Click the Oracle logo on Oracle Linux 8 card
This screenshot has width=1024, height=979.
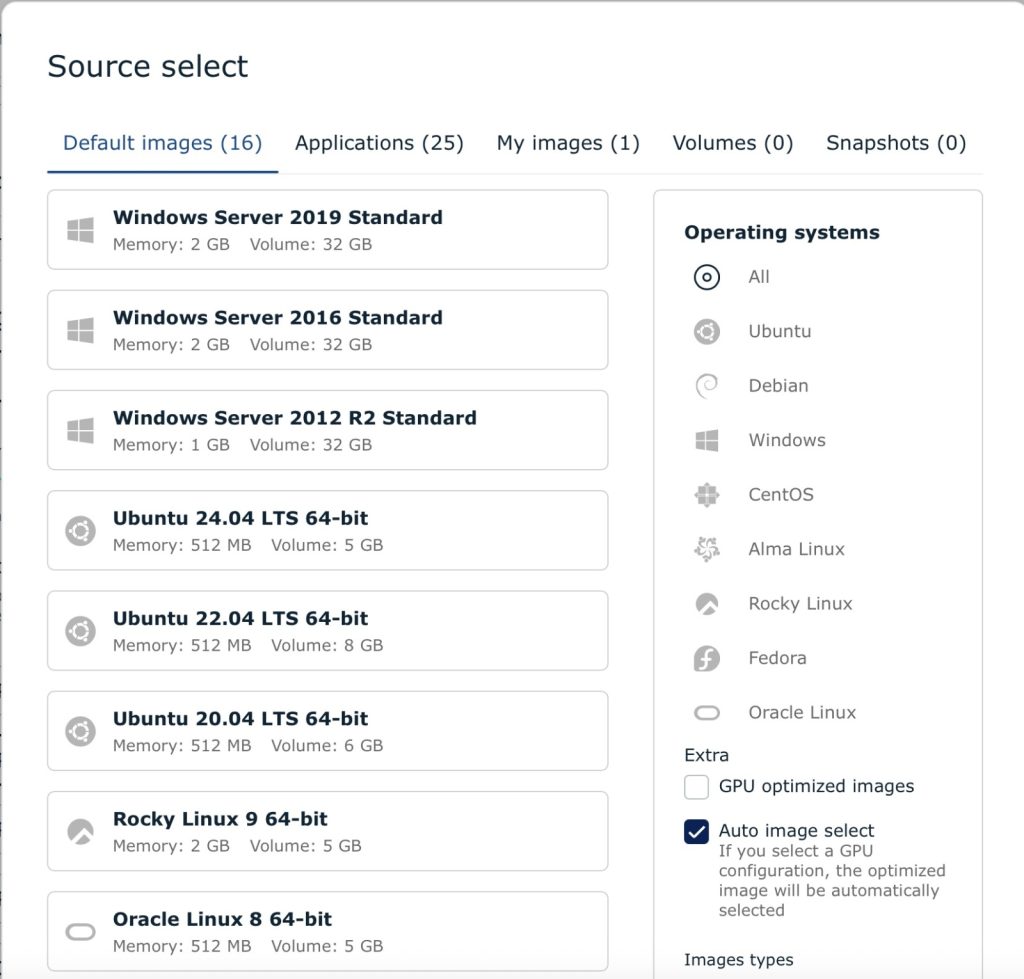click(x=80, y=931)
